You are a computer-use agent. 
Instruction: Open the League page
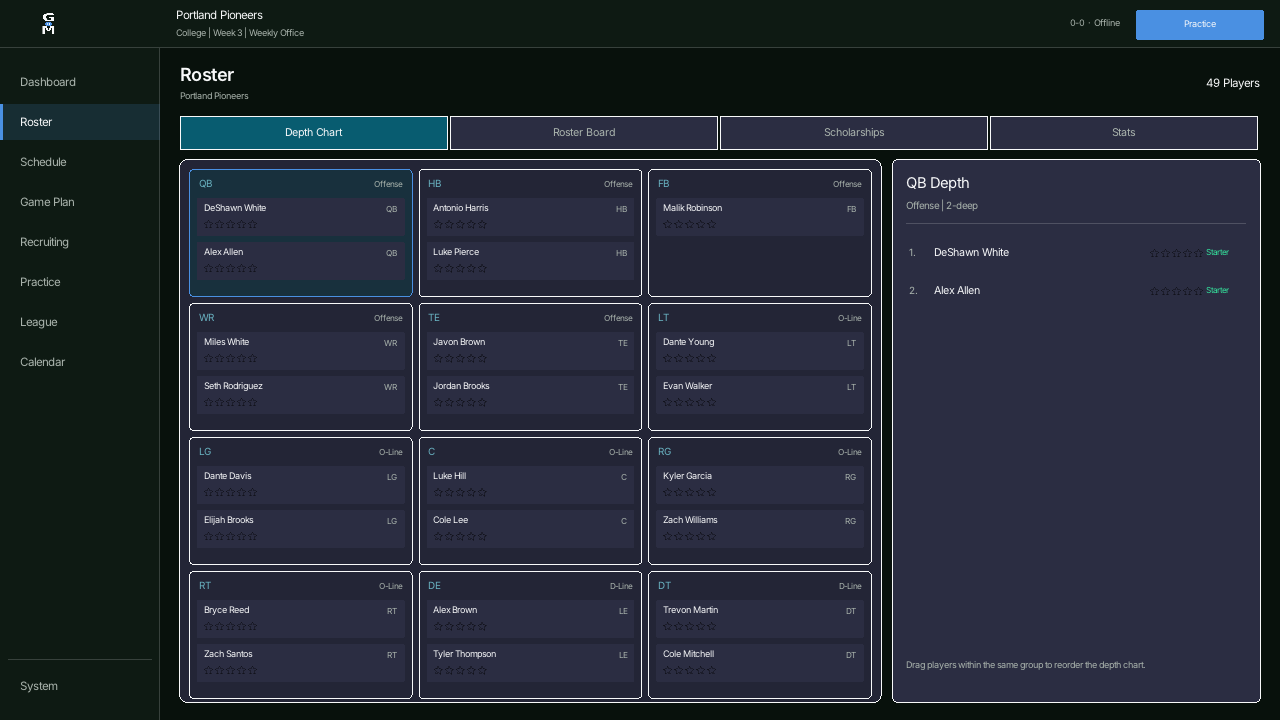[x=80, y=322]
